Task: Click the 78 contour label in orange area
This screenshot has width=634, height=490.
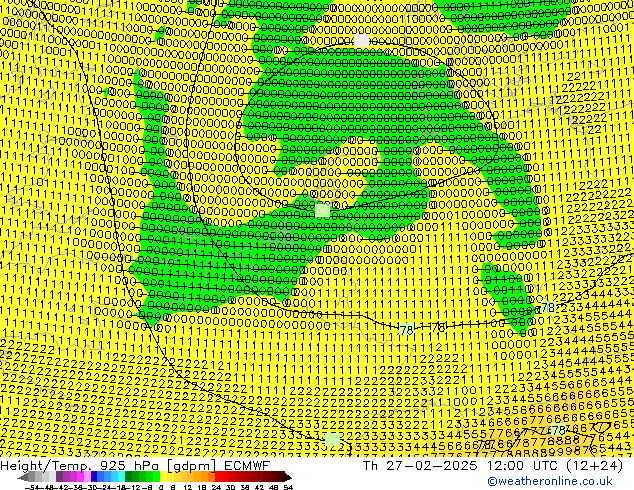Action: [x=558, y=430]
